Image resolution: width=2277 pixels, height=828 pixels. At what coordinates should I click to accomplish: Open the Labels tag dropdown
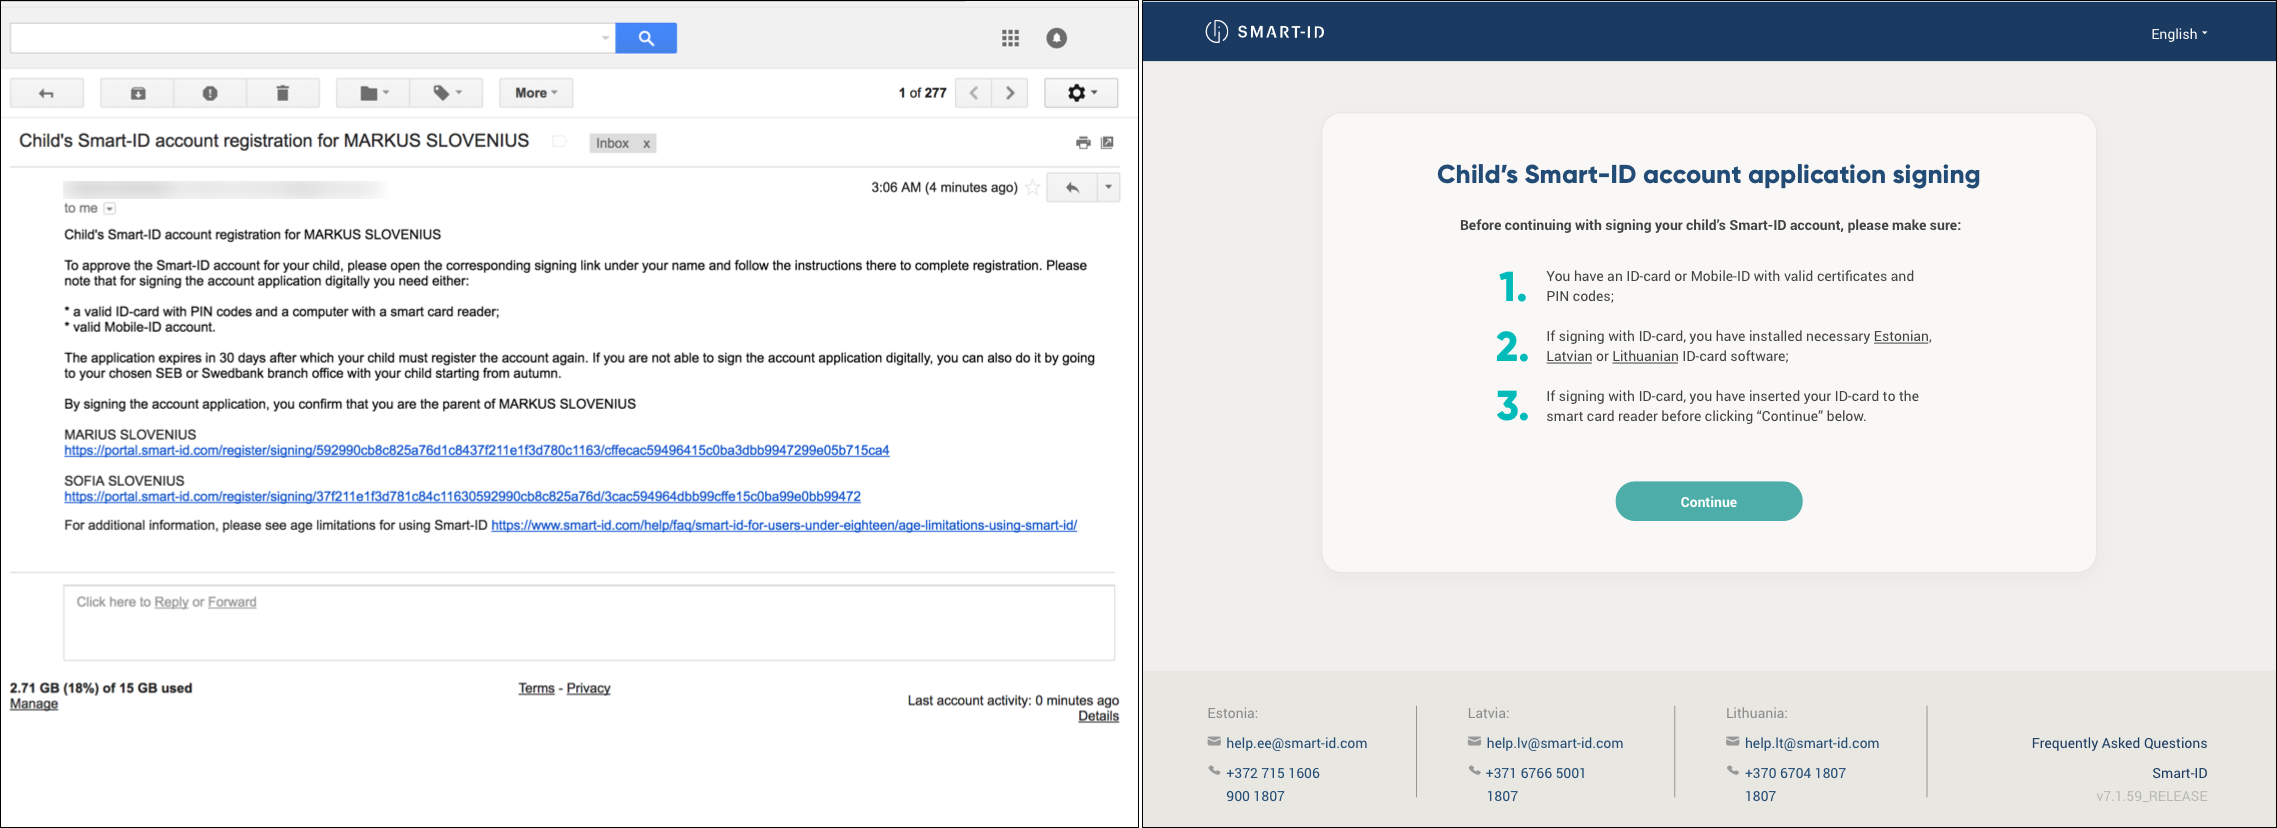pos(446,93)
